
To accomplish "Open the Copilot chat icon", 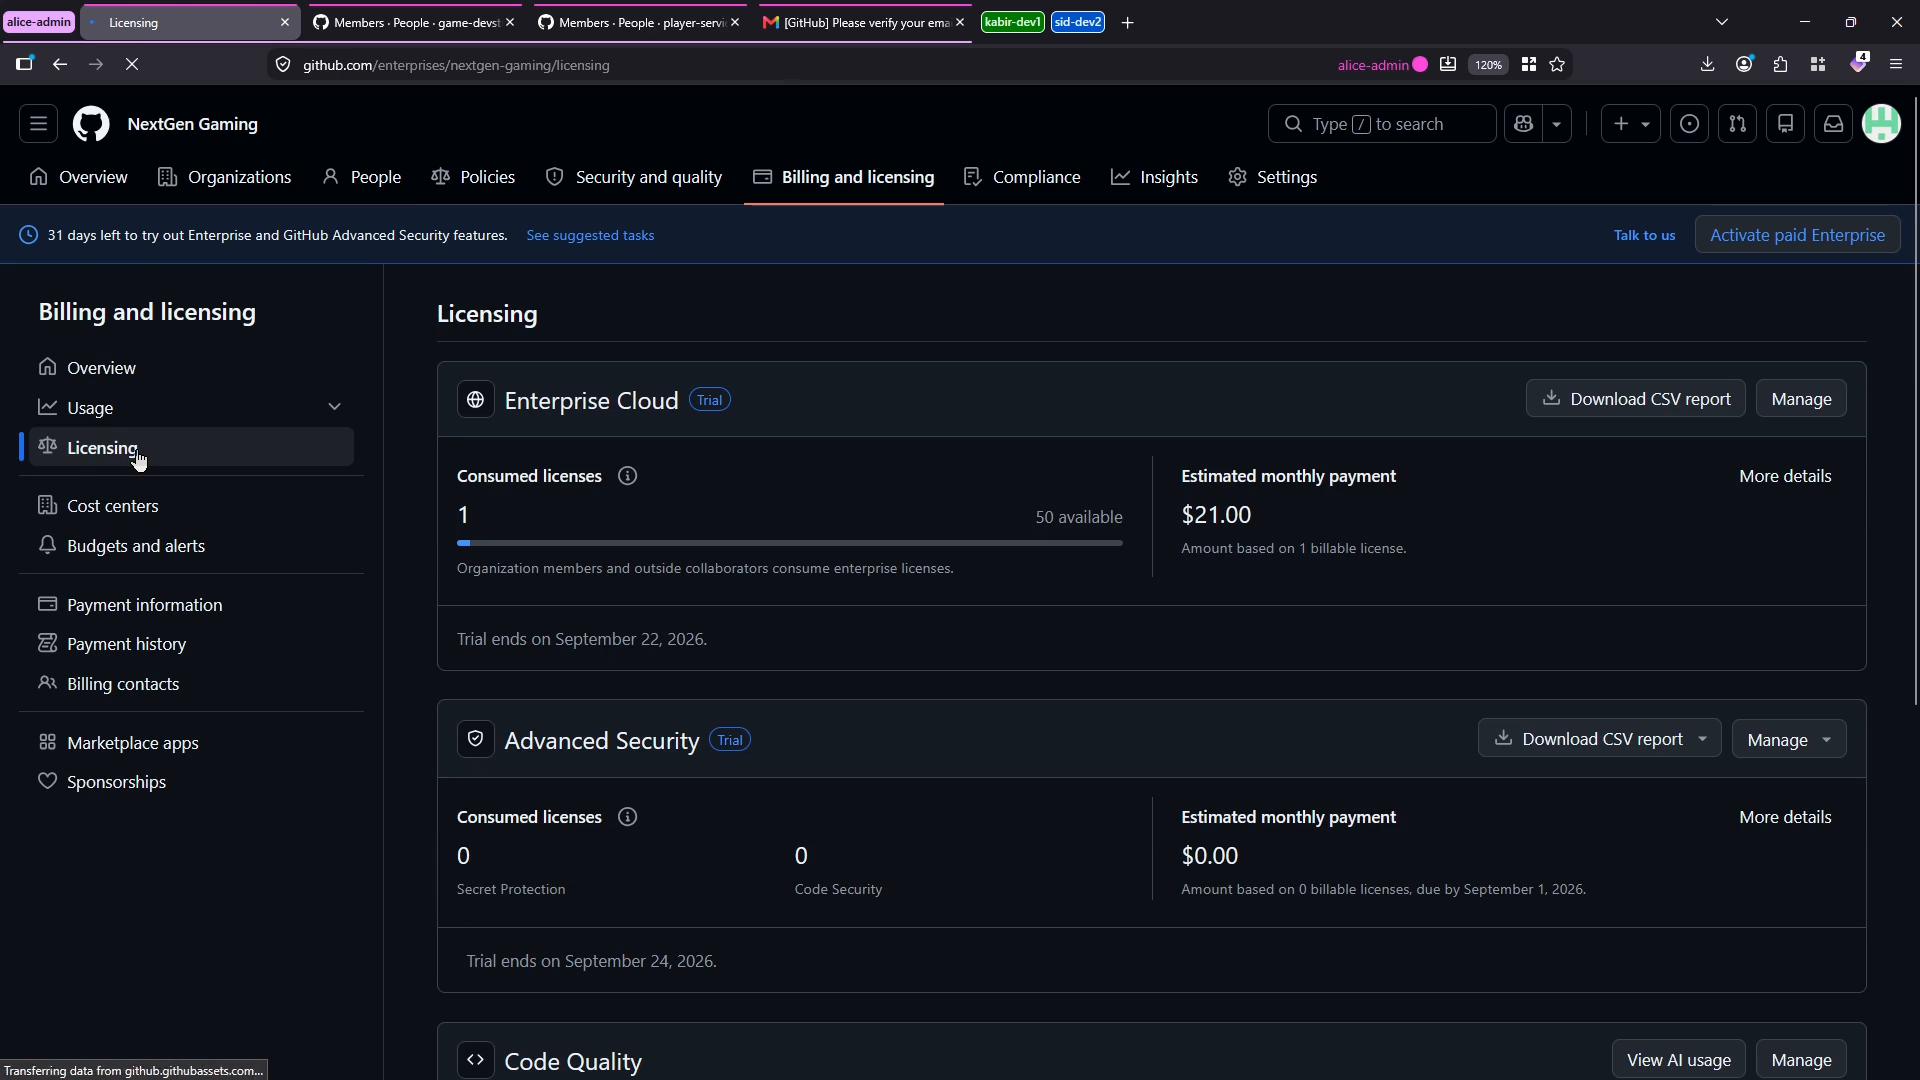I will coord(1523,124).
